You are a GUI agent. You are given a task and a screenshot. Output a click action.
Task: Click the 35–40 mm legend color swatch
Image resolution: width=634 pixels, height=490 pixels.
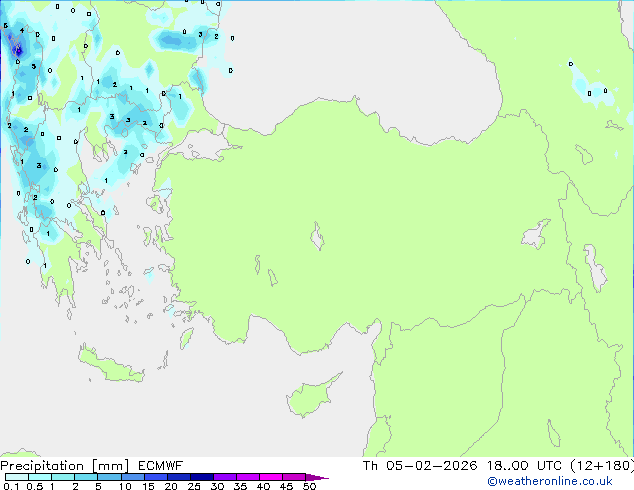tap(247, 477)
